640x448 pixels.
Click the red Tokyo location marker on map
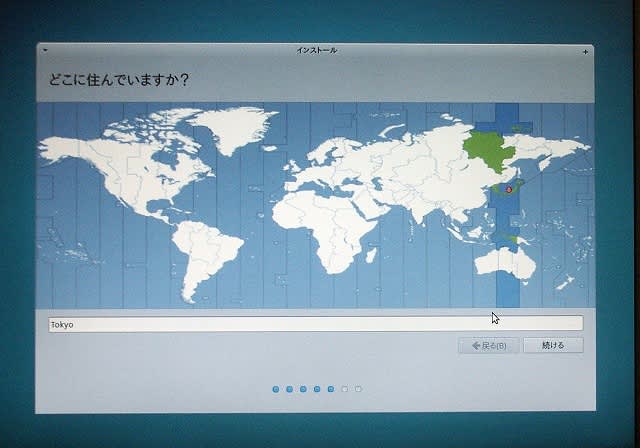[x=508, y=188]
